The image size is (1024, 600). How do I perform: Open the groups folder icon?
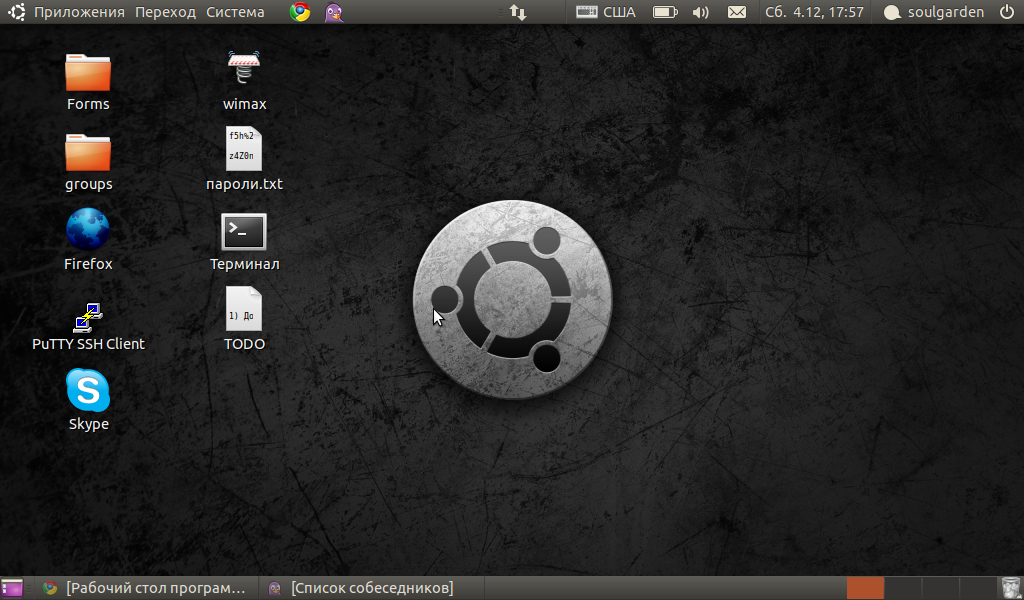(88, 153)
